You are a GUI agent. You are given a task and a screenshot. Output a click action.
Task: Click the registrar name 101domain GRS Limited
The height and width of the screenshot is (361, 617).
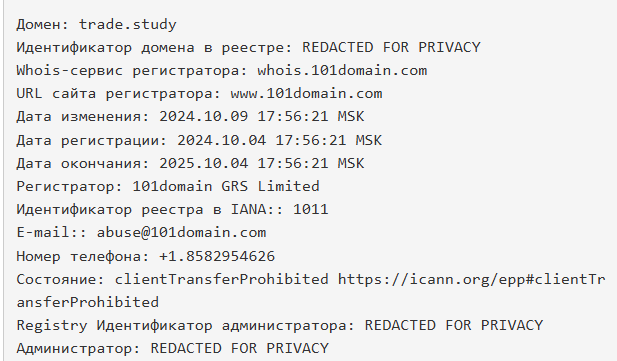226,186
